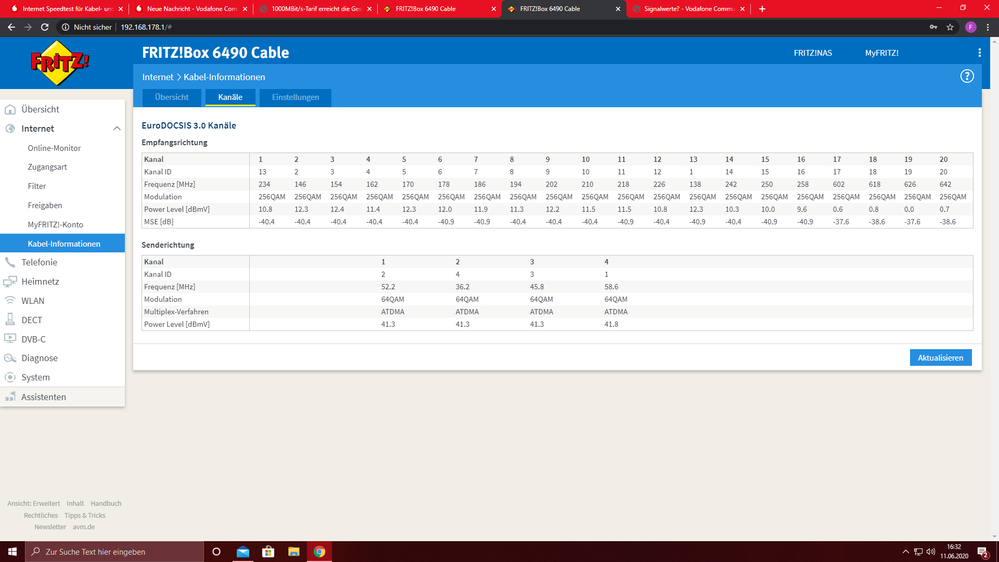Open Microsoft Store on taskbar
999x562 pixels.
pyautogui.click(x=268, y=551)
